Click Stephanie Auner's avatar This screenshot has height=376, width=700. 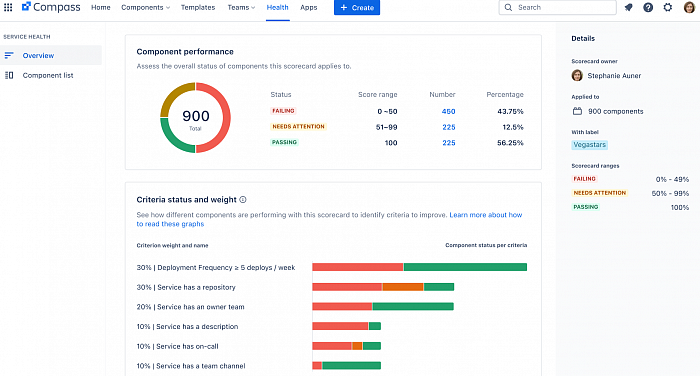pyautogui.click(x=577, y=75)
